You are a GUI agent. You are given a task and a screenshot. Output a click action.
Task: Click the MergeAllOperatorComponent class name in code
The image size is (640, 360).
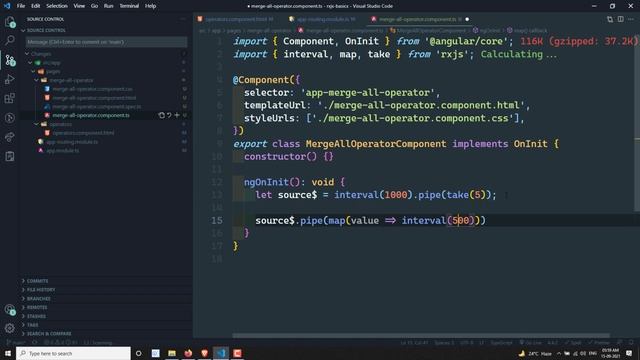[376, 144]
